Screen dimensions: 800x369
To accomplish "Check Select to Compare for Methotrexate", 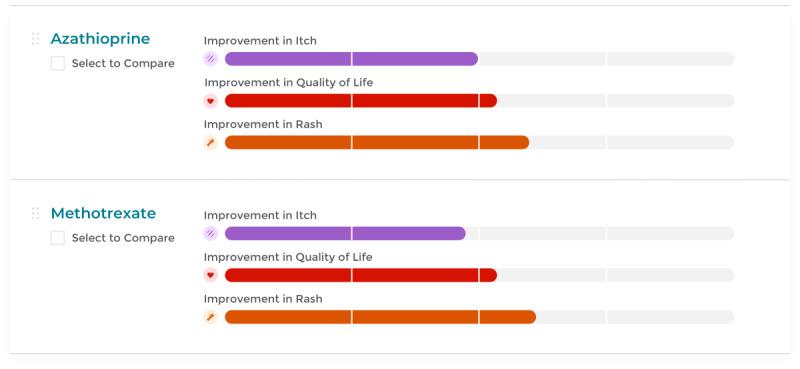I will (58, 238).
